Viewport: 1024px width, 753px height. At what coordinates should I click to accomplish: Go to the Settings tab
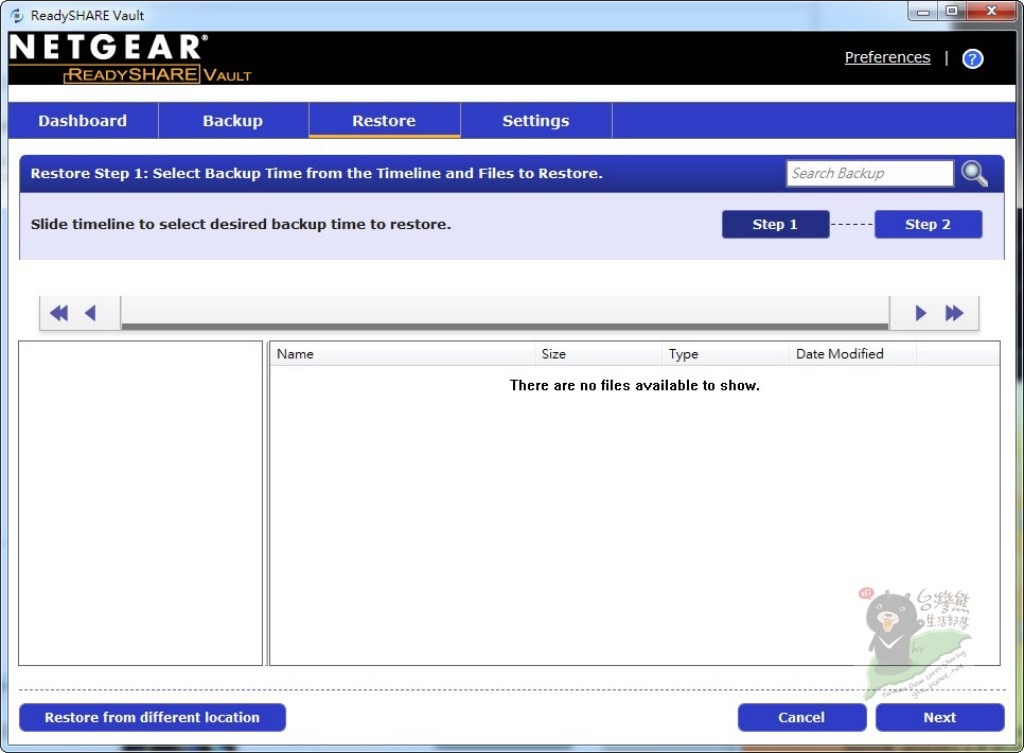point(536,120)
